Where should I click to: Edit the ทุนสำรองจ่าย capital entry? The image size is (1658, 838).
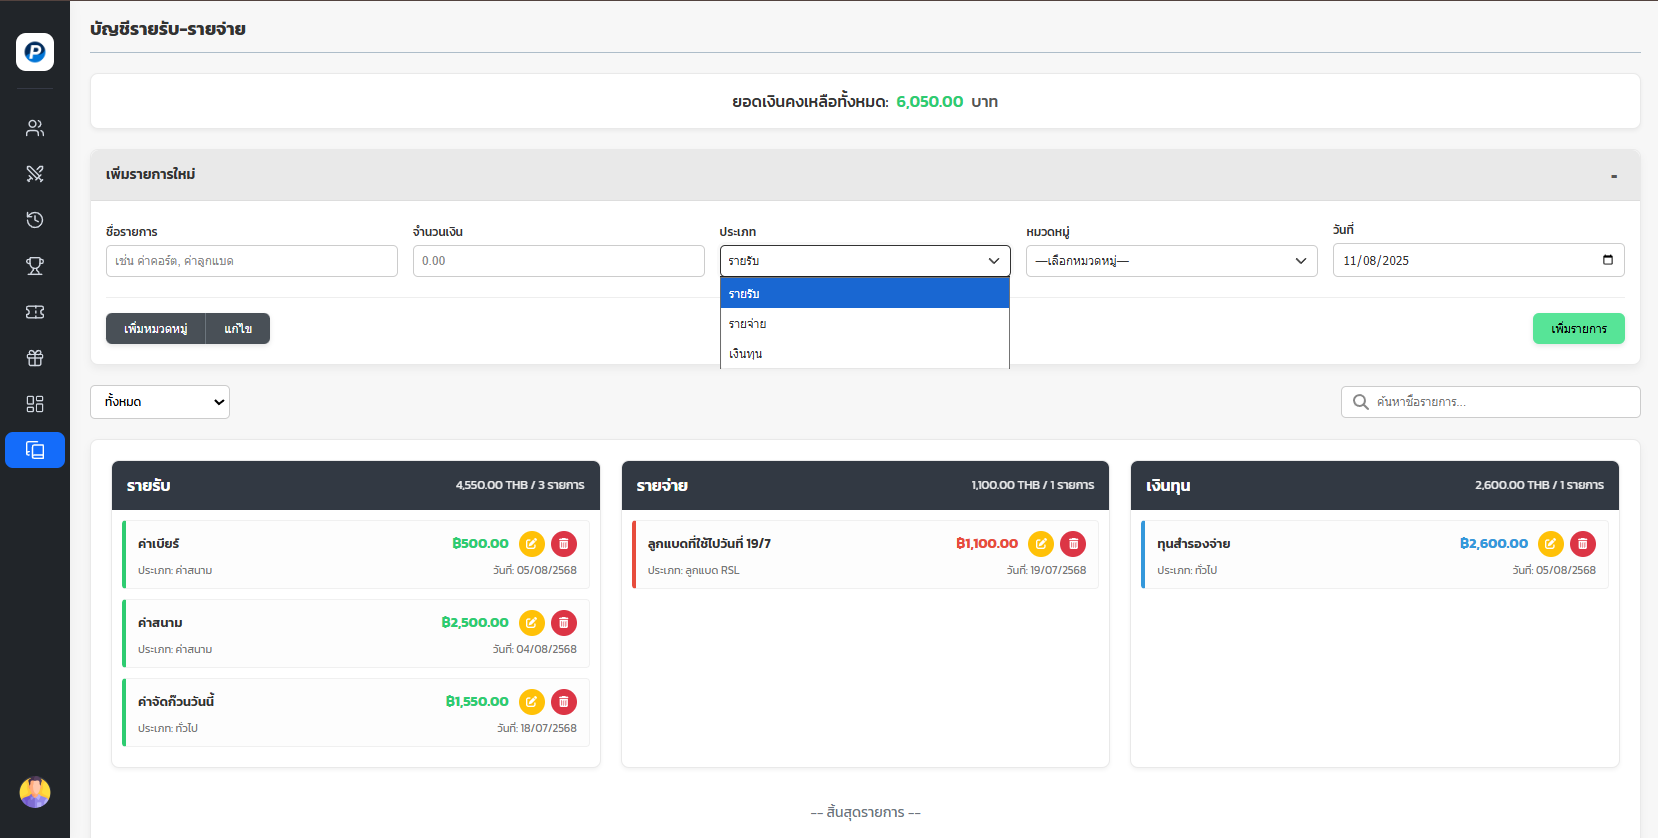click(1550, 544)
